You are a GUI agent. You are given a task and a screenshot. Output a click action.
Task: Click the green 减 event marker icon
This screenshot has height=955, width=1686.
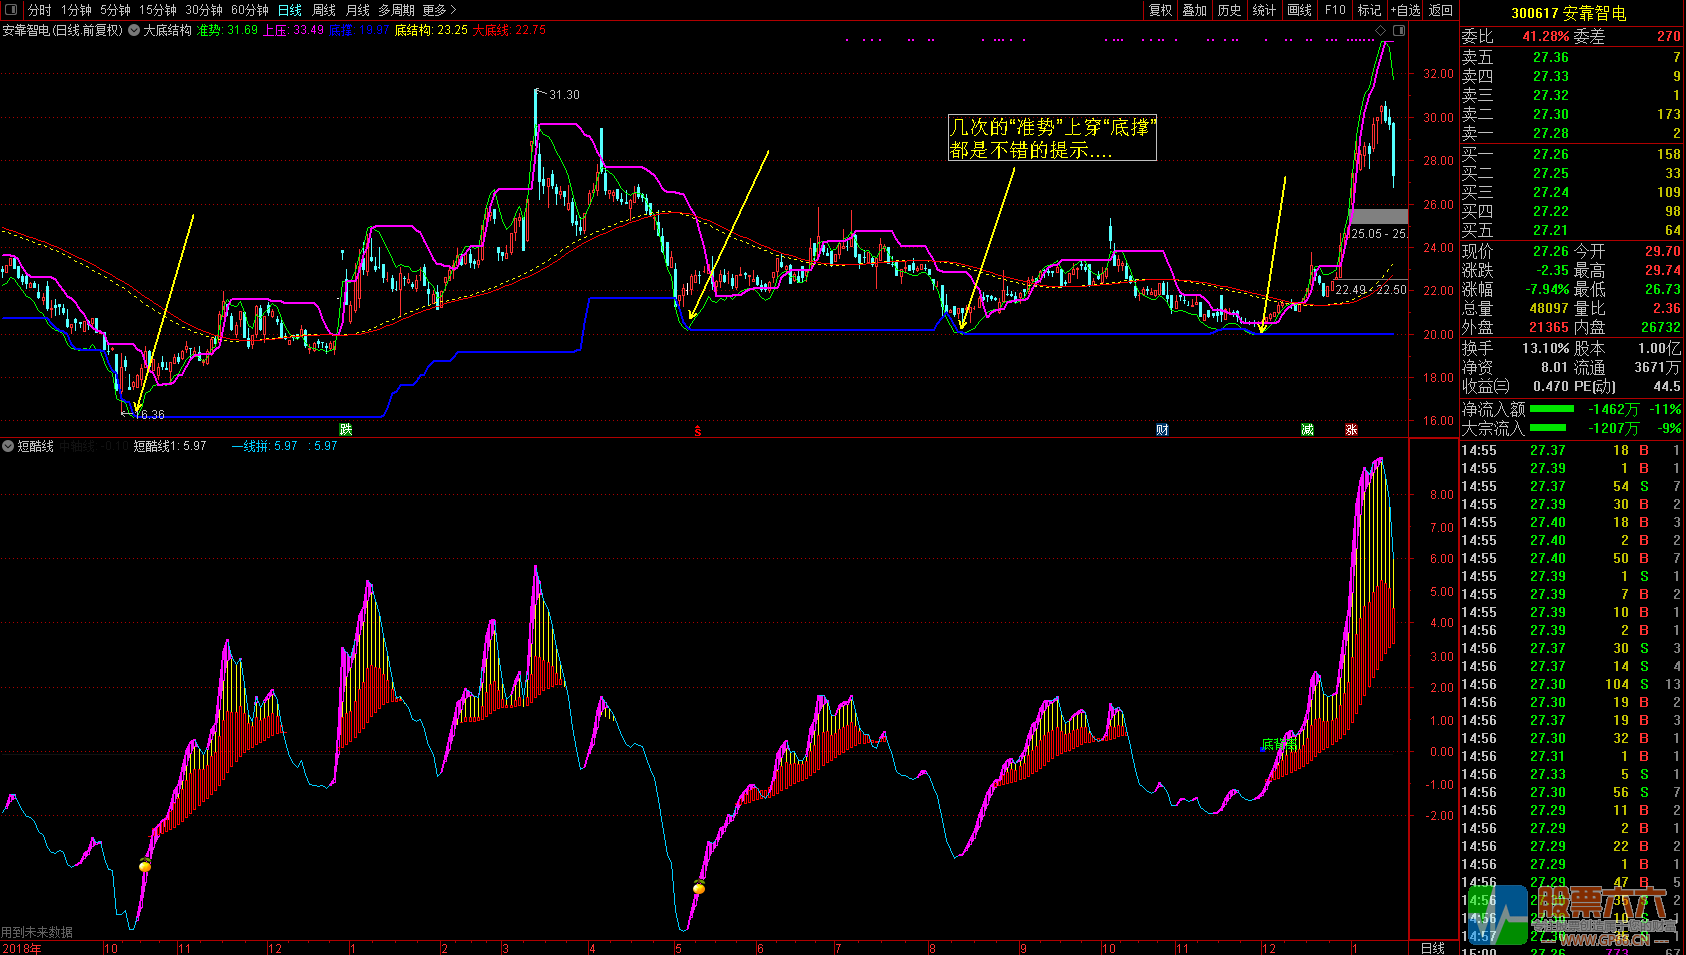point(1307,430)
